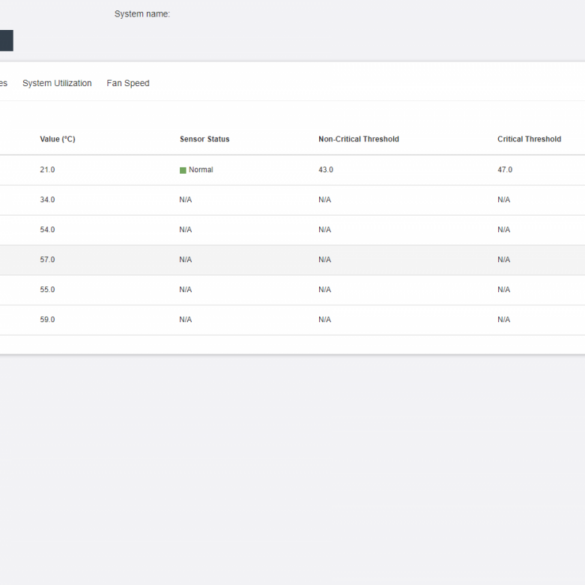This screenshot has height=585, width=585.
Task: Click the 43.0 non-critical threshold value
Action: pyautogui.click(x=326, y=170)
